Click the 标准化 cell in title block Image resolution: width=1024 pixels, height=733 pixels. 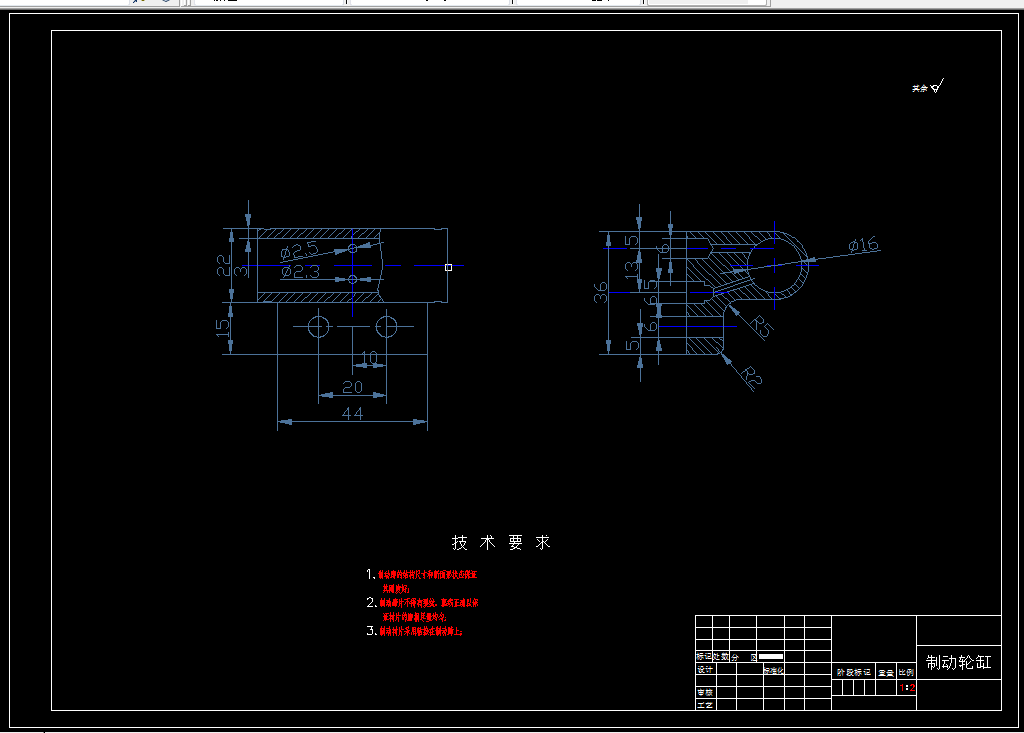click(773, 670)
